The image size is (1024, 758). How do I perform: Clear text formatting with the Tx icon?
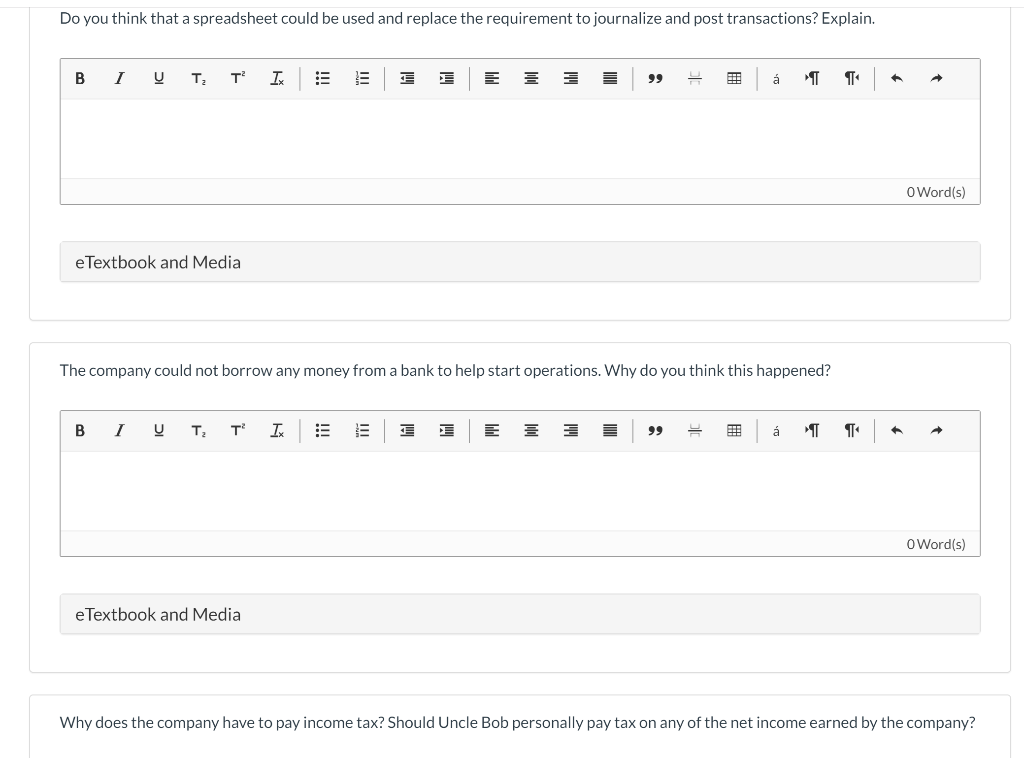click(277, 78)
